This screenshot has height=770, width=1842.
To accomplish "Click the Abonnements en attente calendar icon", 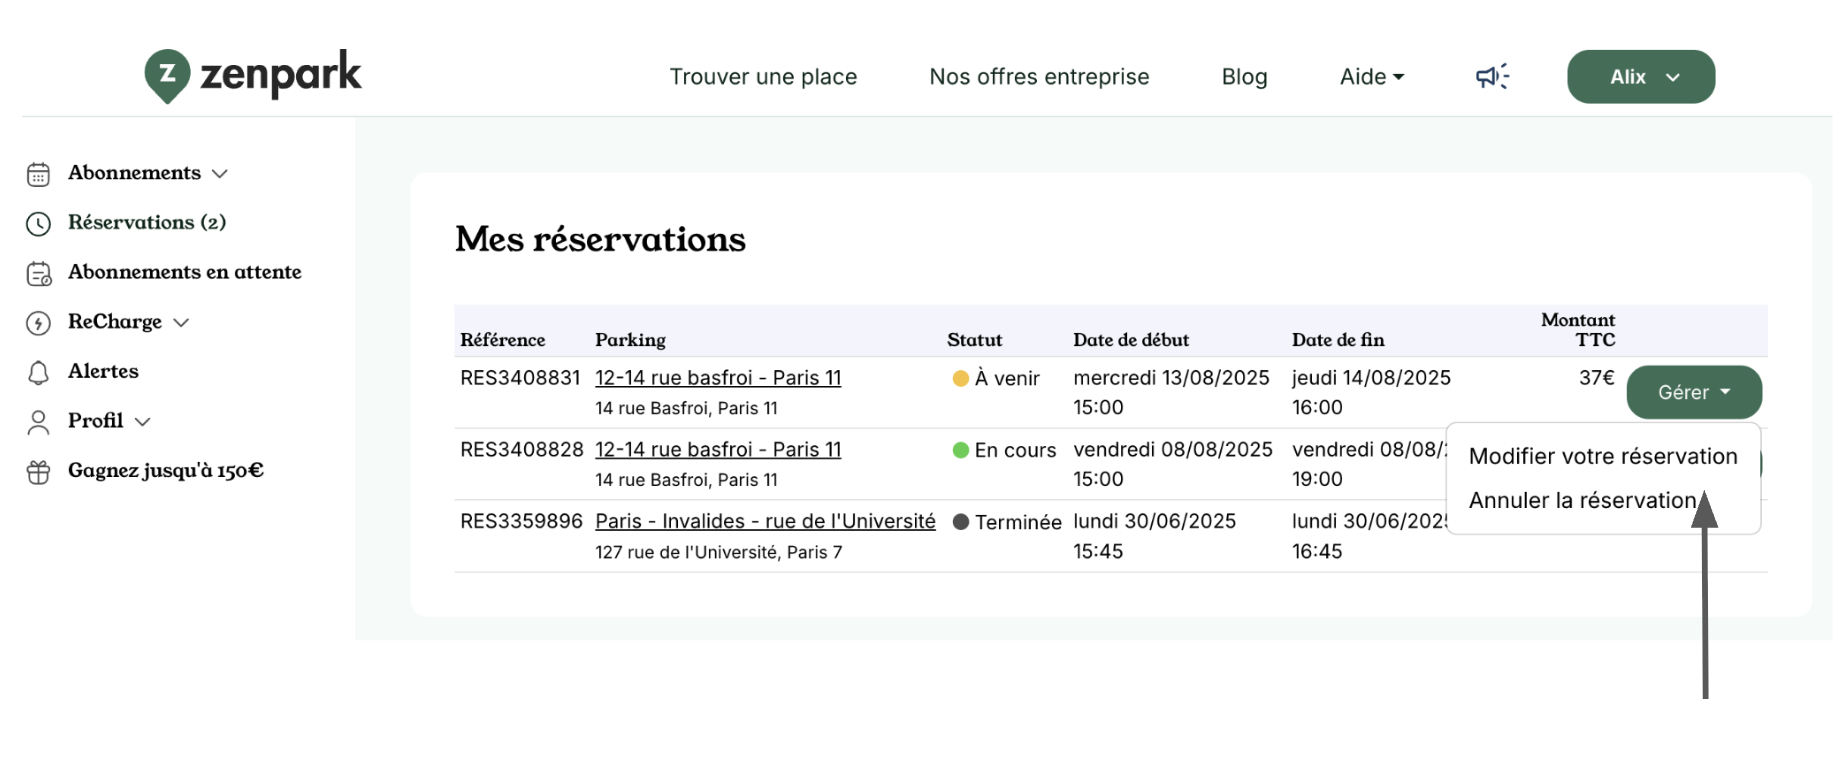I will pos(38,273).
